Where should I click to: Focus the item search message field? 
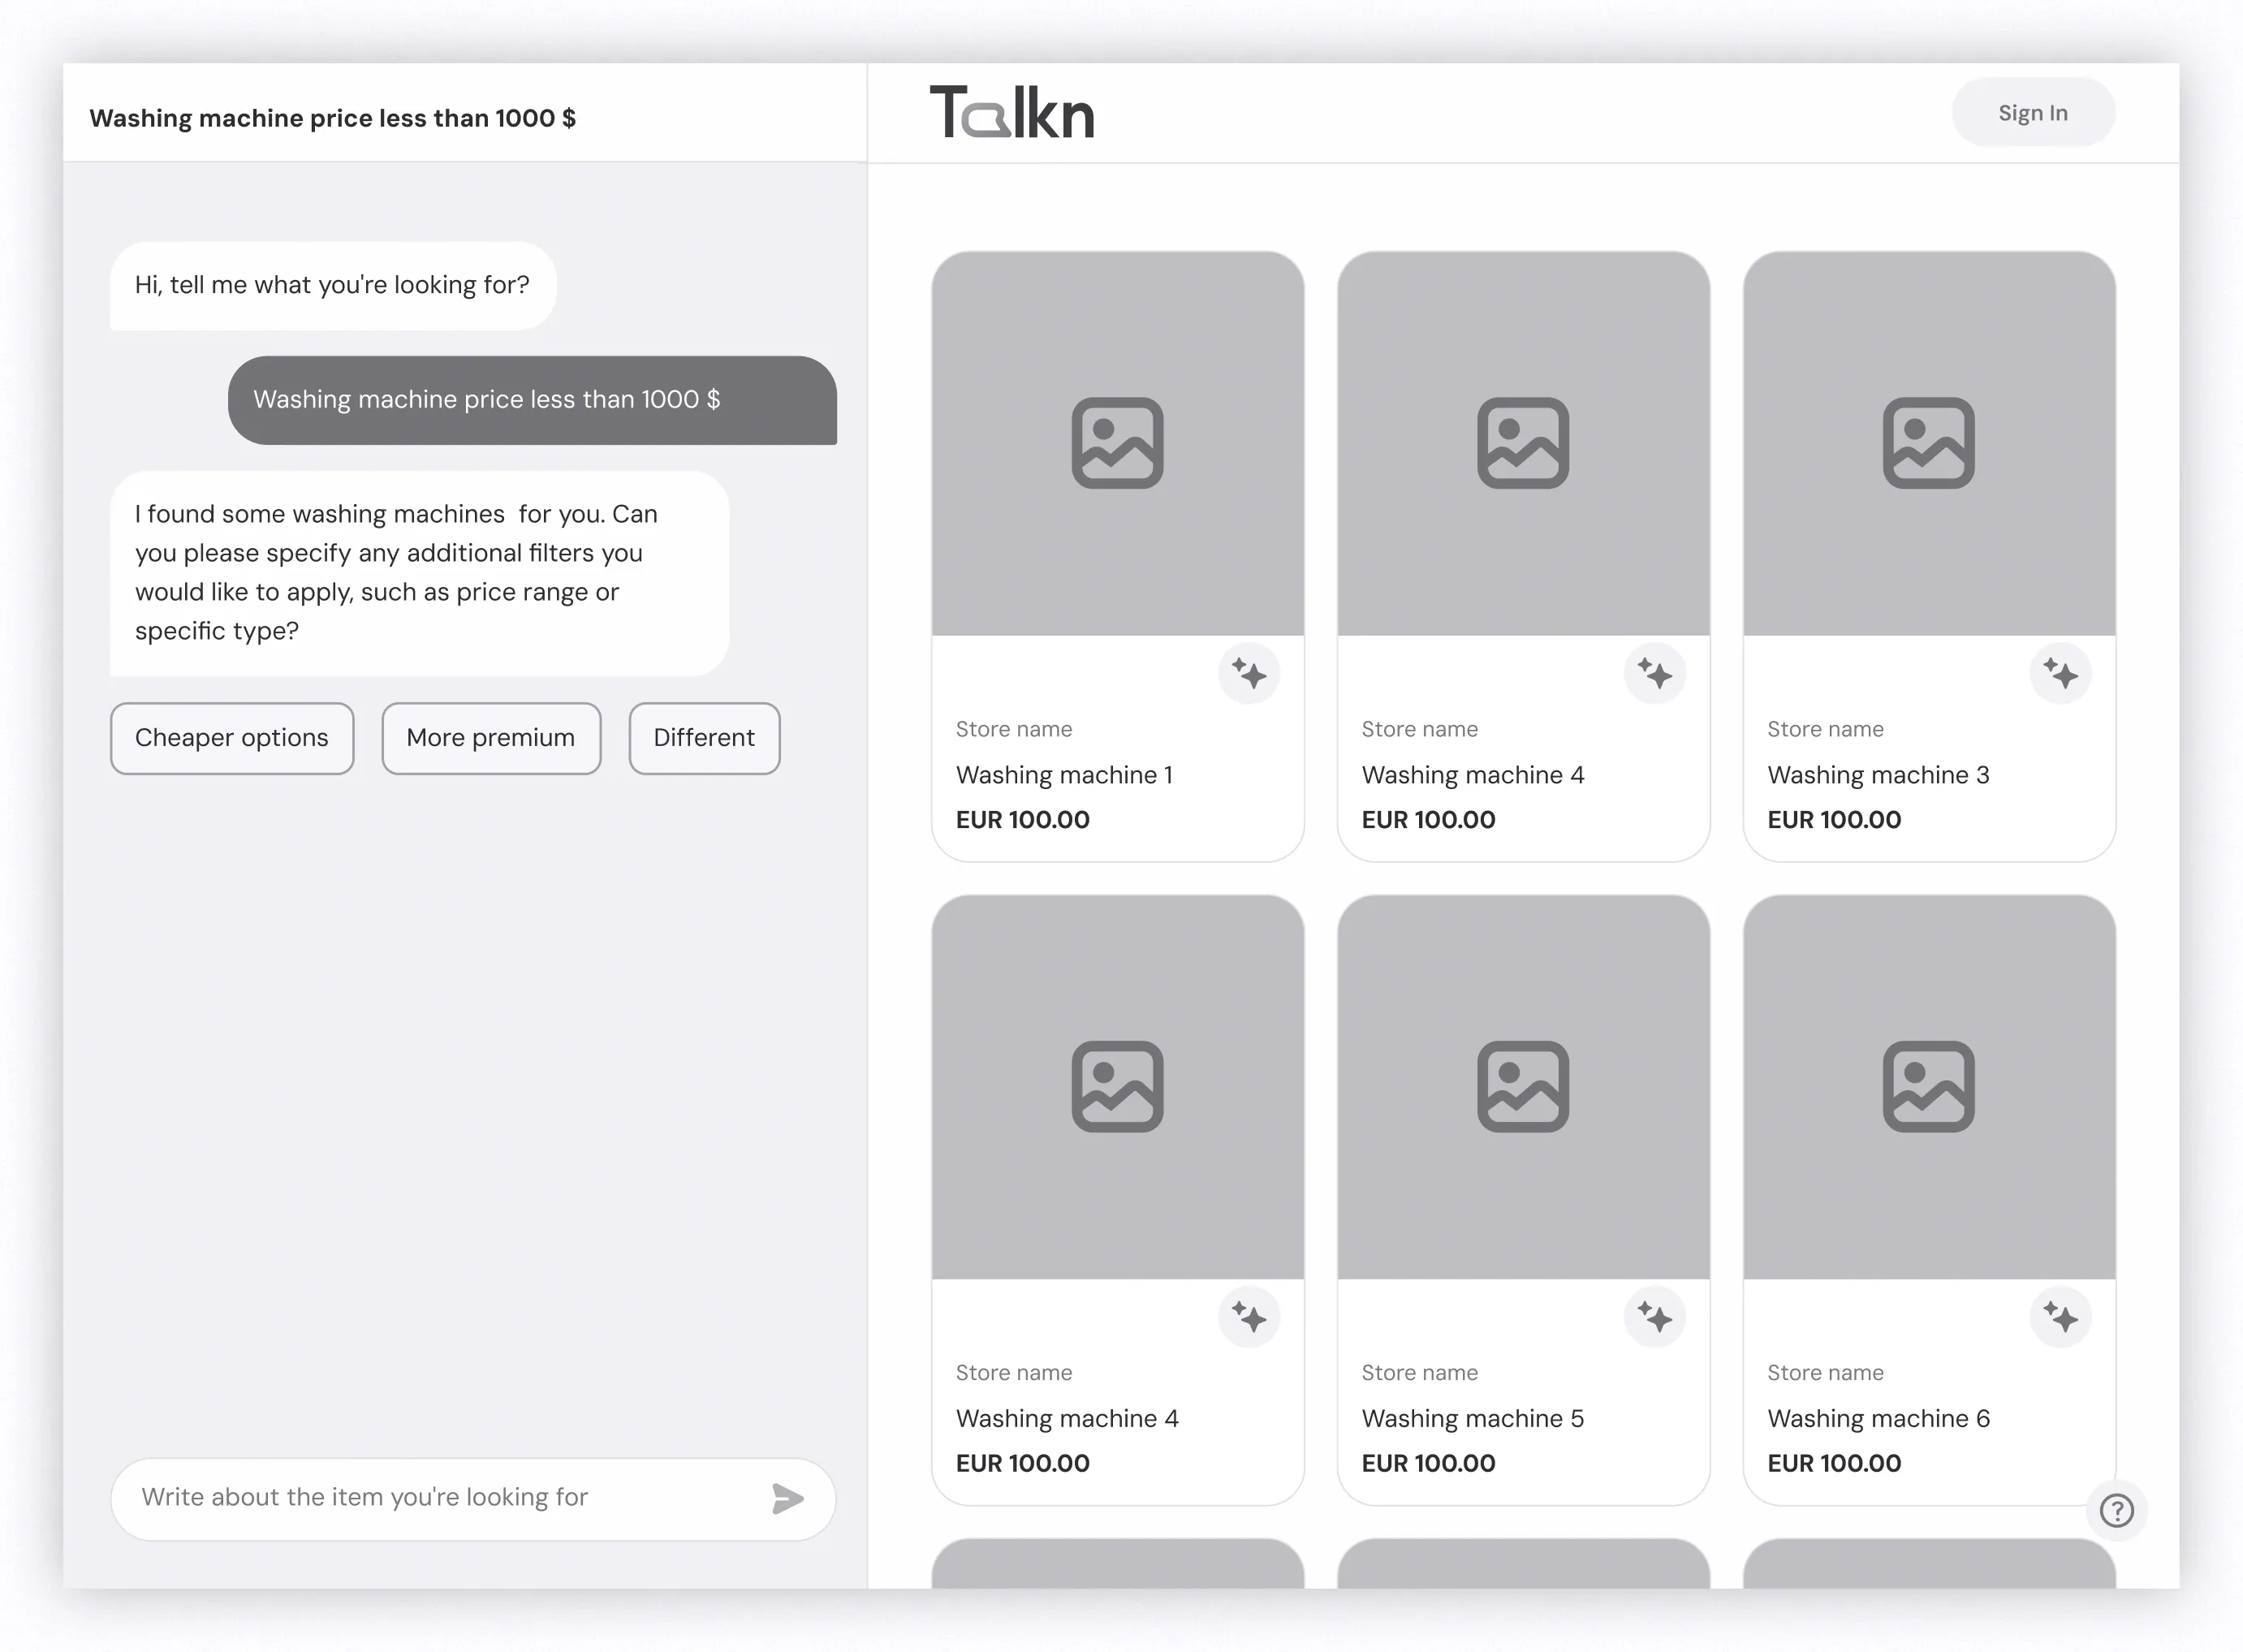tap(440, 1498)
